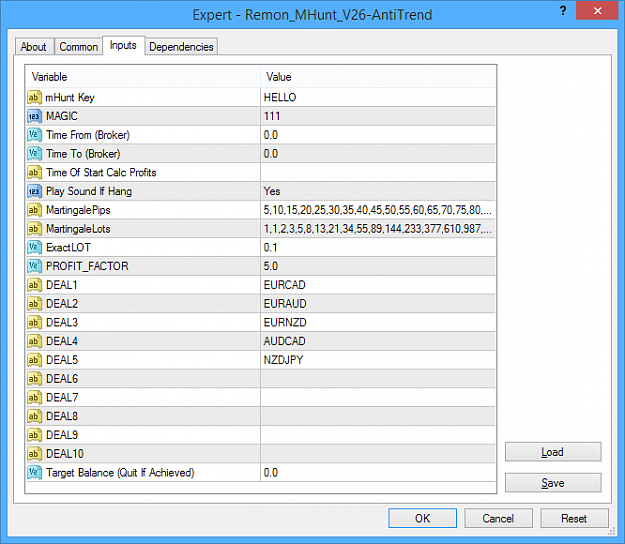
Task: Click the string icon beside DEAL7
Action: [x=34, y=397]
